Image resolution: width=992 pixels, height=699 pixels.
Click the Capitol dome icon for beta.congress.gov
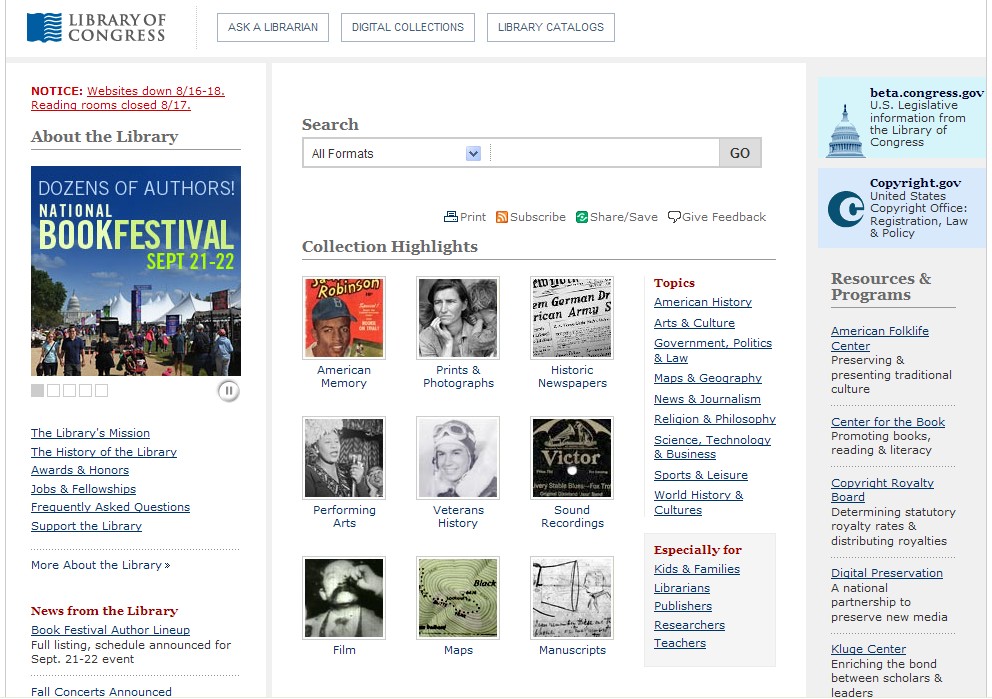845,131
